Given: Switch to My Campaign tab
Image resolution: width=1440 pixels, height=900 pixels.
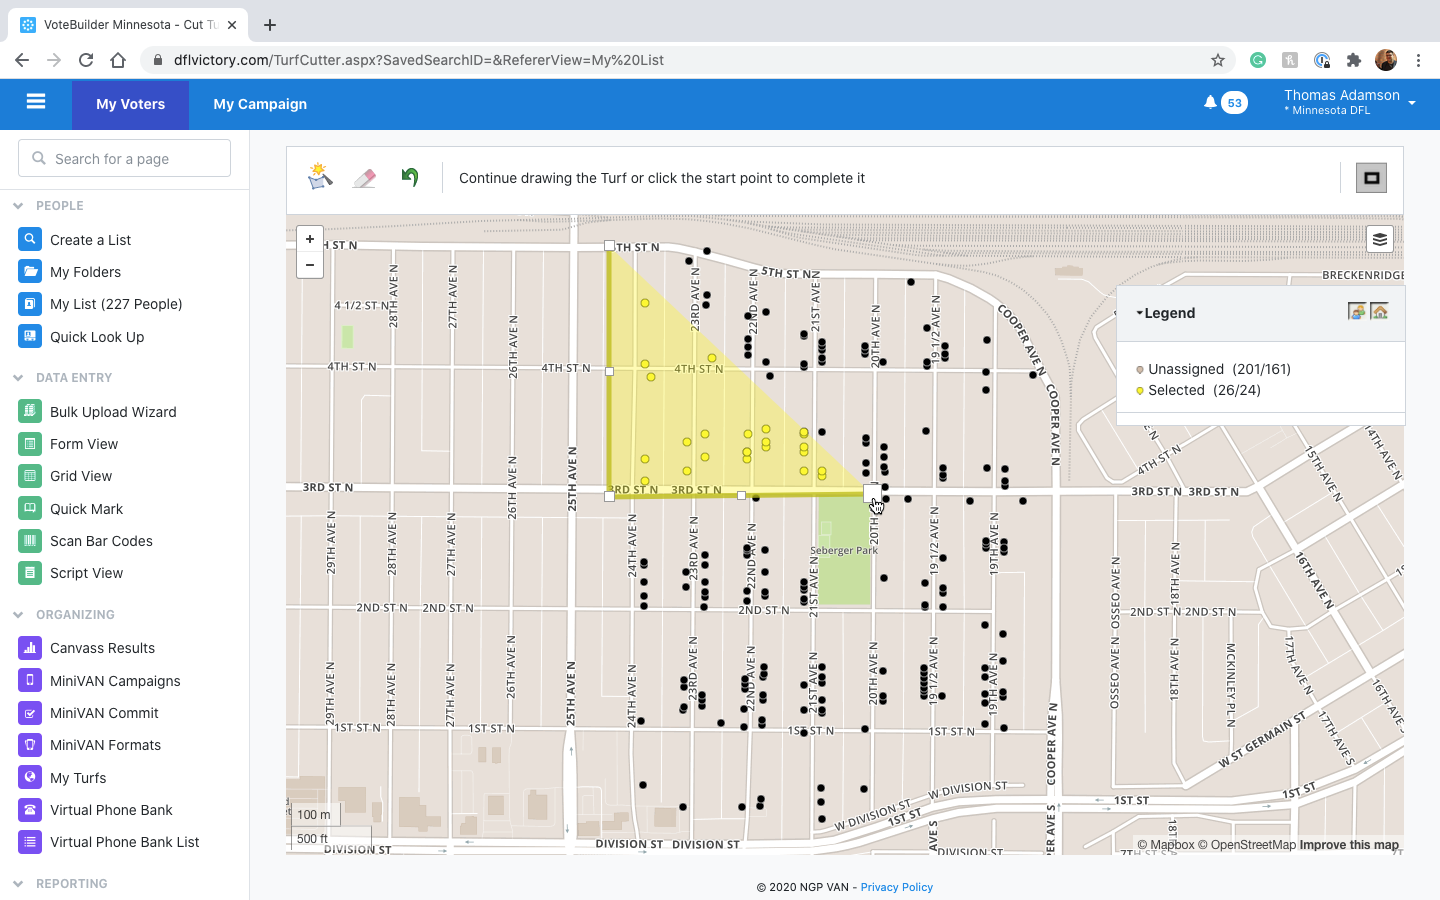Looking at the screenshot, I should coord(260,104).
